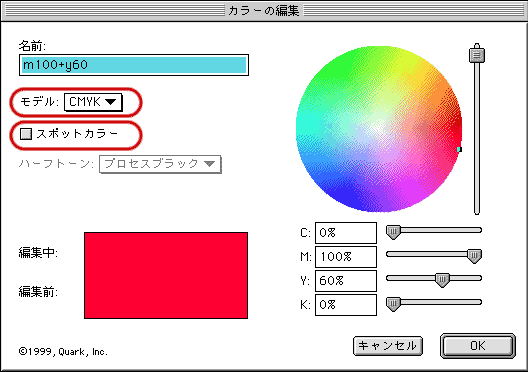Click the brightness slider handle beside the wheel

click(x=477, y=54)
